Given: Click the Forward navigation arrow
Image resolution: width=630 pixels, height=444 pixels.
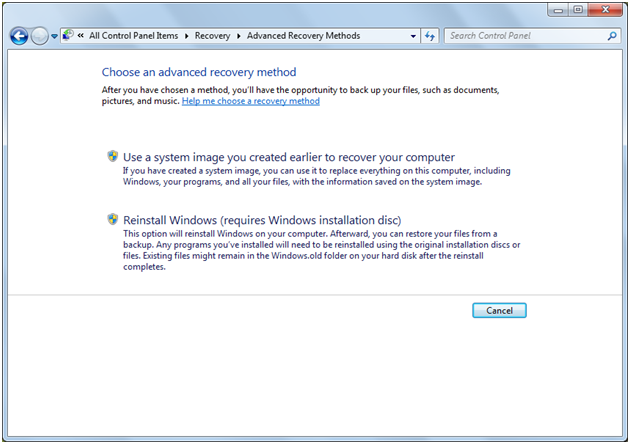Looking at the screenshot, I should pyautogui.click(x=39, y=36).
